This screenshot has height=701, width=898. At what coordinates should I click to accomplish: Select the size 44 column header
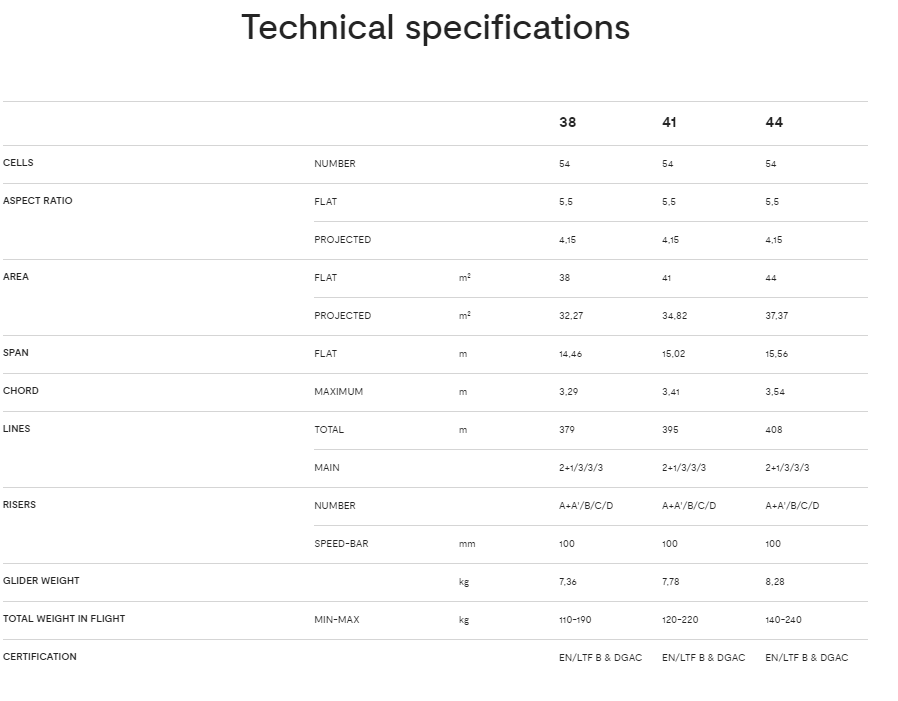tap(774, 123)
